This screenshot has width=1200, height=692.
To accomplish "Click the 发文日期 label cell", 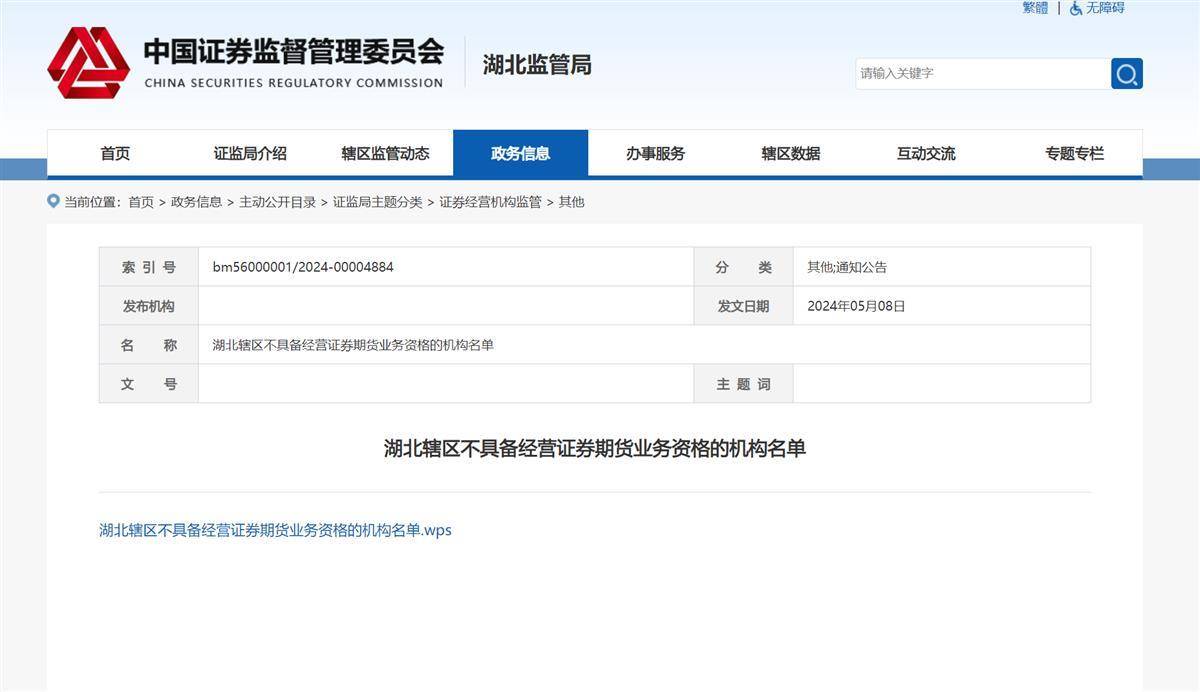I will 744,306.
